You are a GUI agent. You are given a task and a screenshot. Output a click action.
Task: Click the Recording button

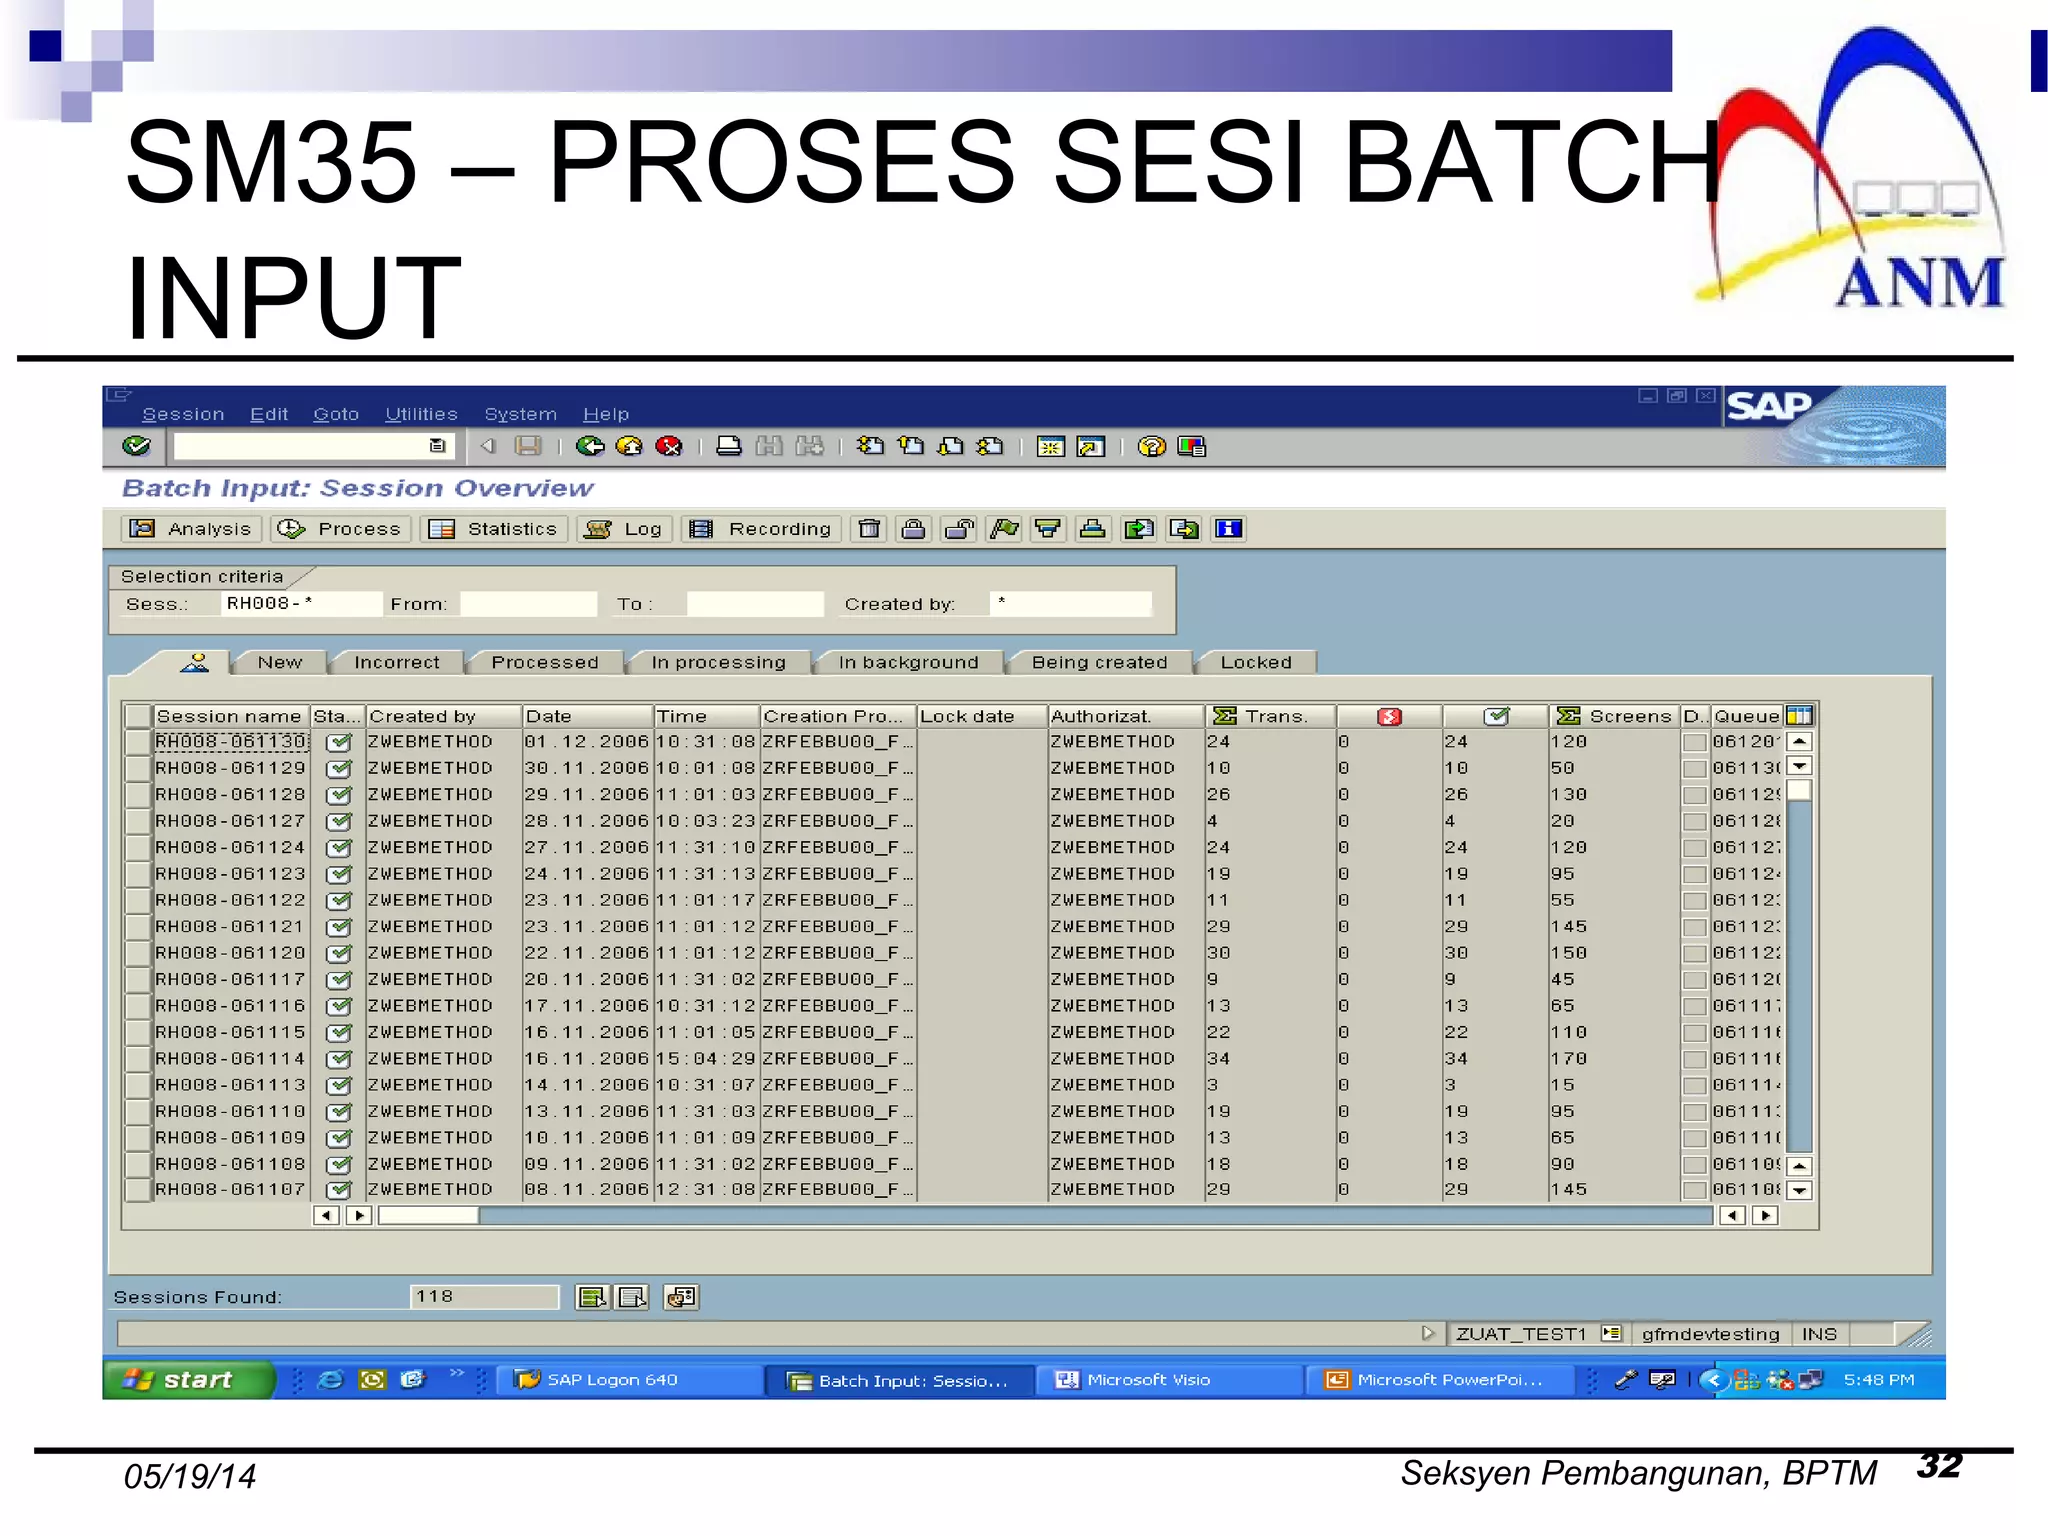click(762, 529)
